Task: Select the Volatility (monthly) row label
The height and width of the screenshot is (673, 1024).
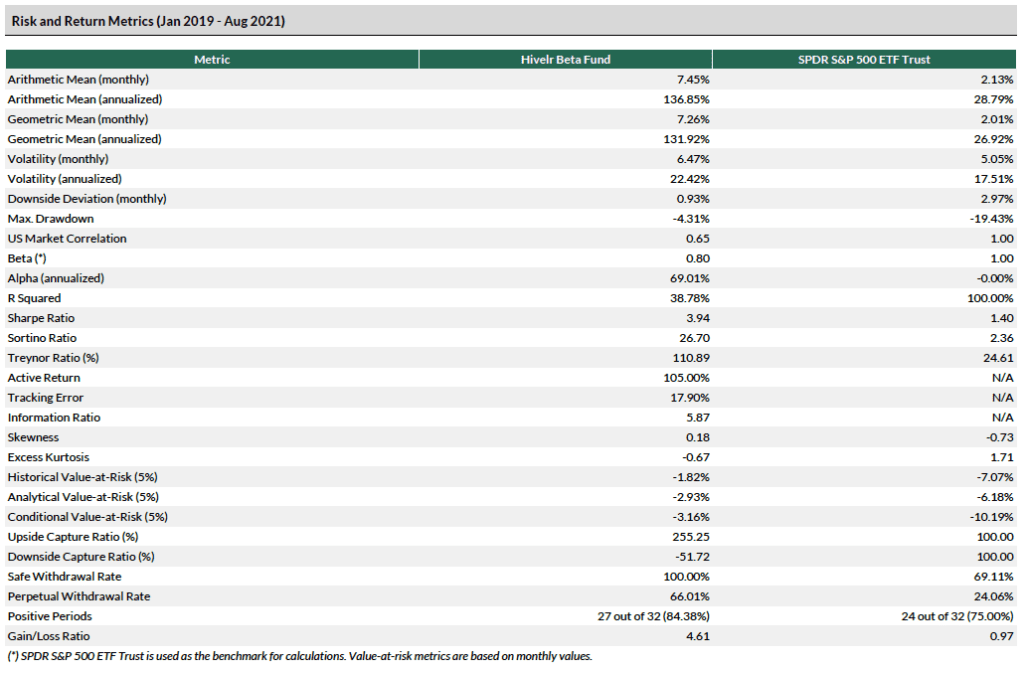Action: [x=58, y=159]
